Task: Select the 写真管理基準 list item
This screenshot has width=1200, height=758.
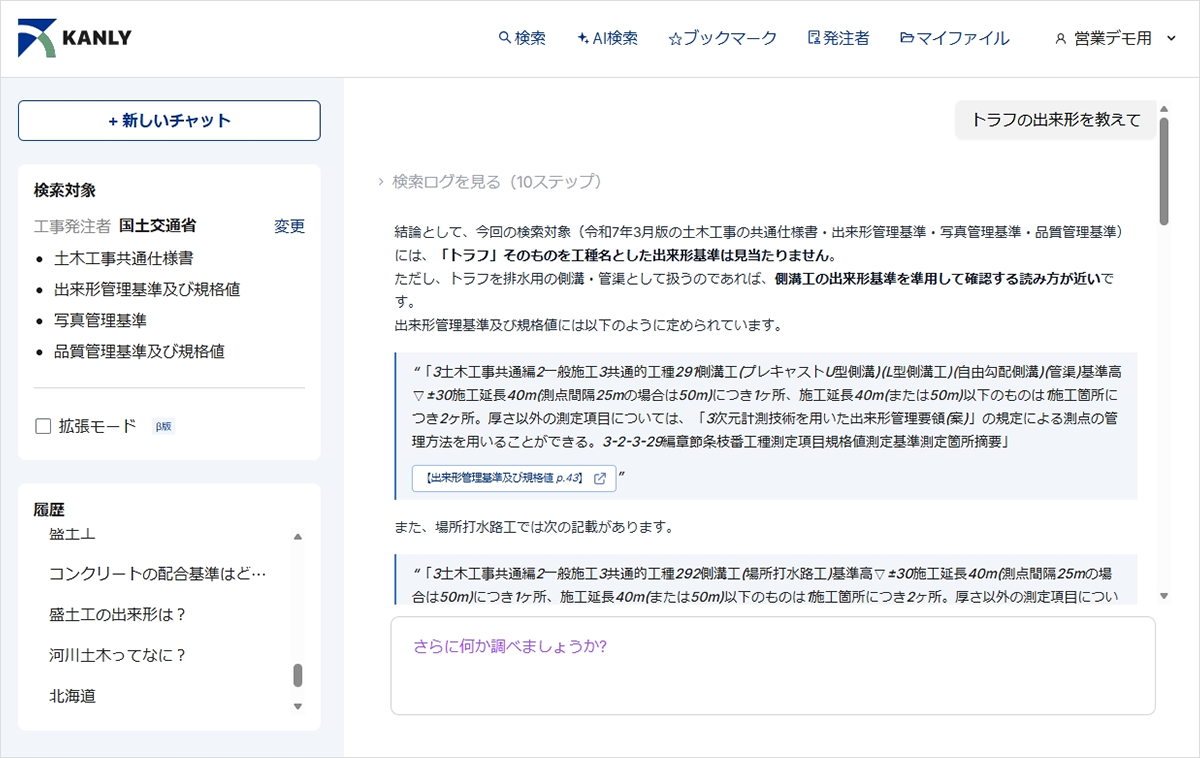Action: [x=100, y=320]
